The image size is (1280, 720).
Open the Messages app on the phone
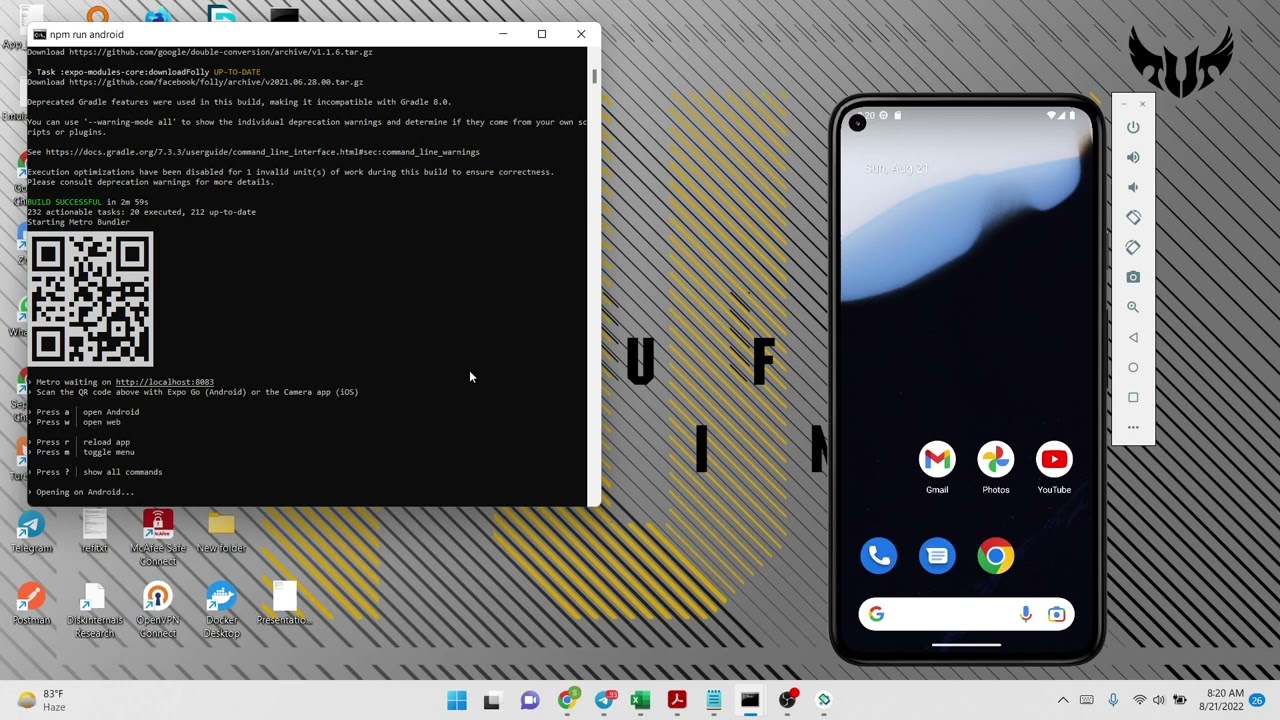click(x=937, y=556)
